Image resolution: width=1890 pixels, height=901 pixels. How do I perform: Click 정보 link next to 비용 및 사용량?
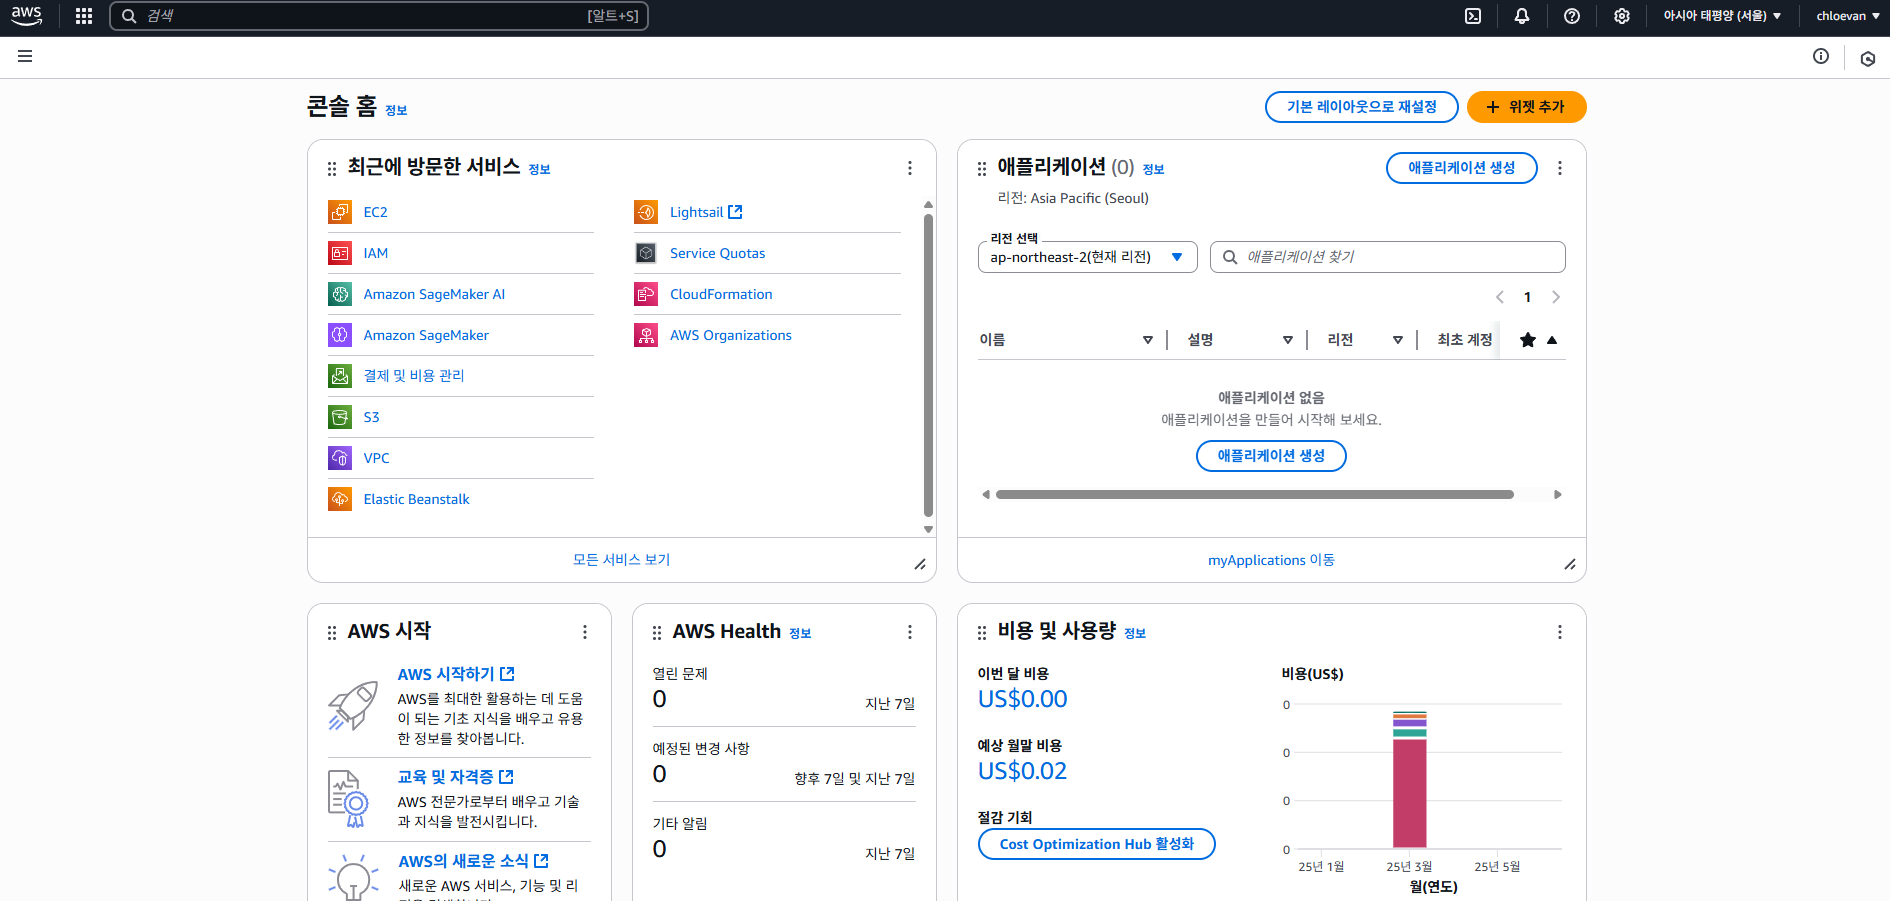[x=1135, y=633]
